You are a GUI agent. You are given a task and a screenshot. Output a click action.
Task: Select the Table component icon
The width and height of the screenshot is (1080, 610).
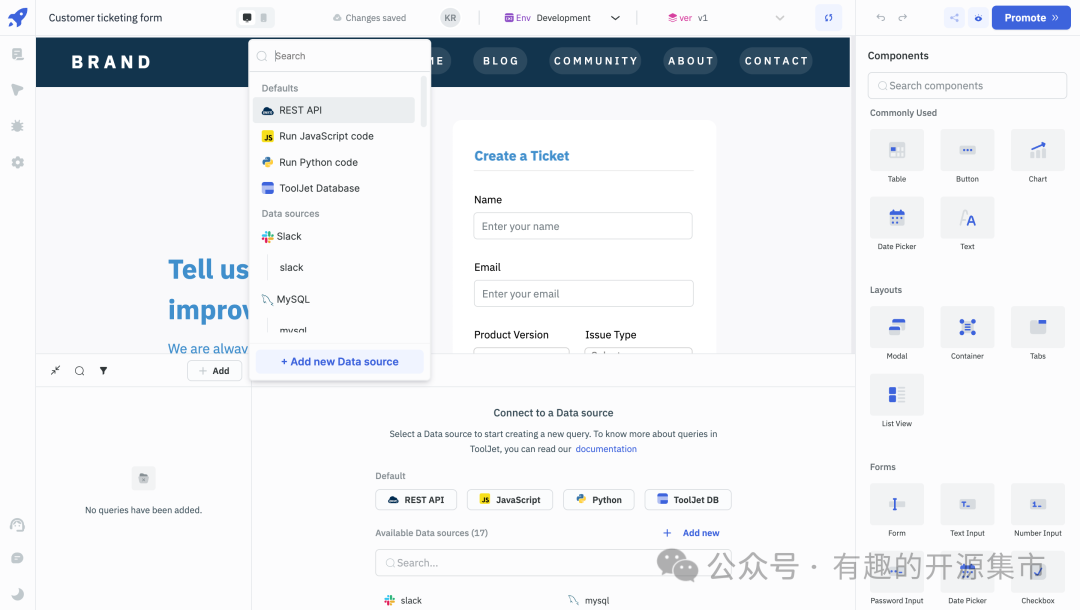[897, 150]
